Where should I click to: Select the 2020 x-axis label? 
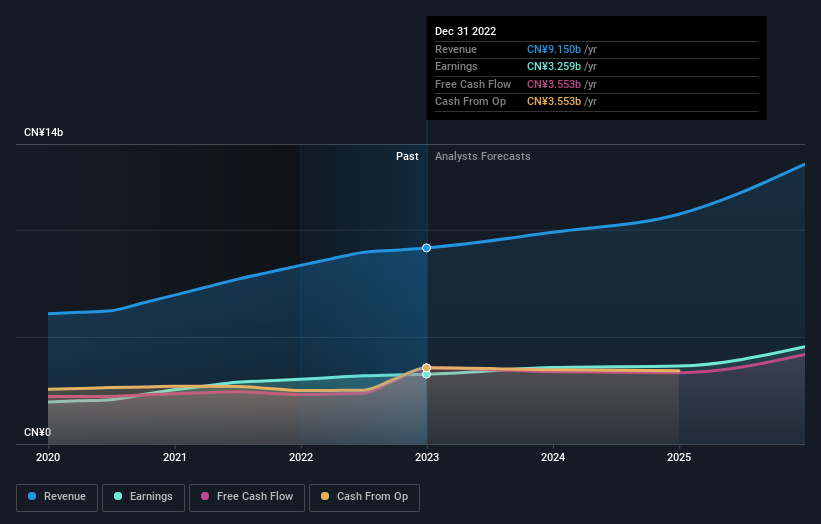click(x=48, y=458)
